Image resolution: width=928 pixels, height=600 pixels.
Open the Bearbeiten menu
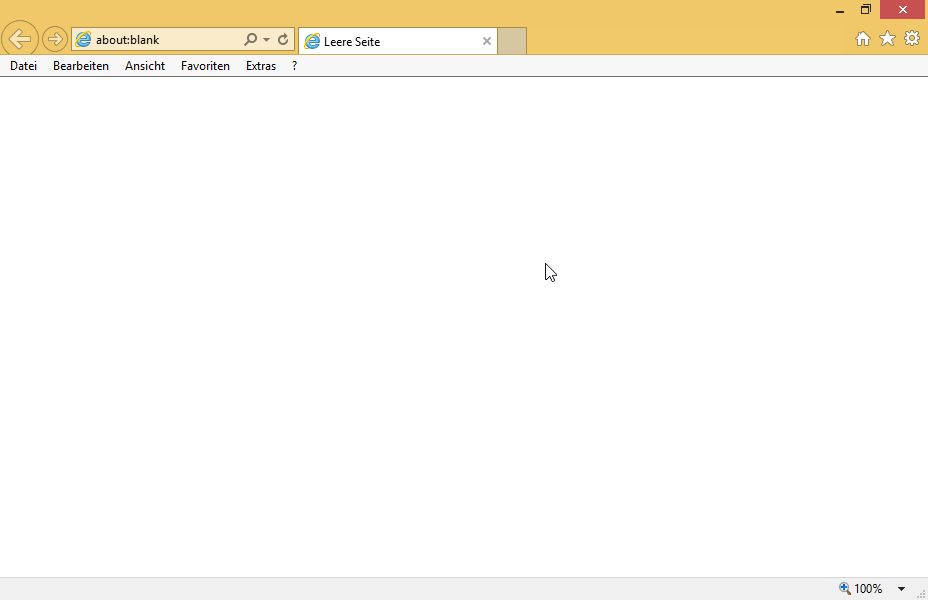[x=81, y=66]
